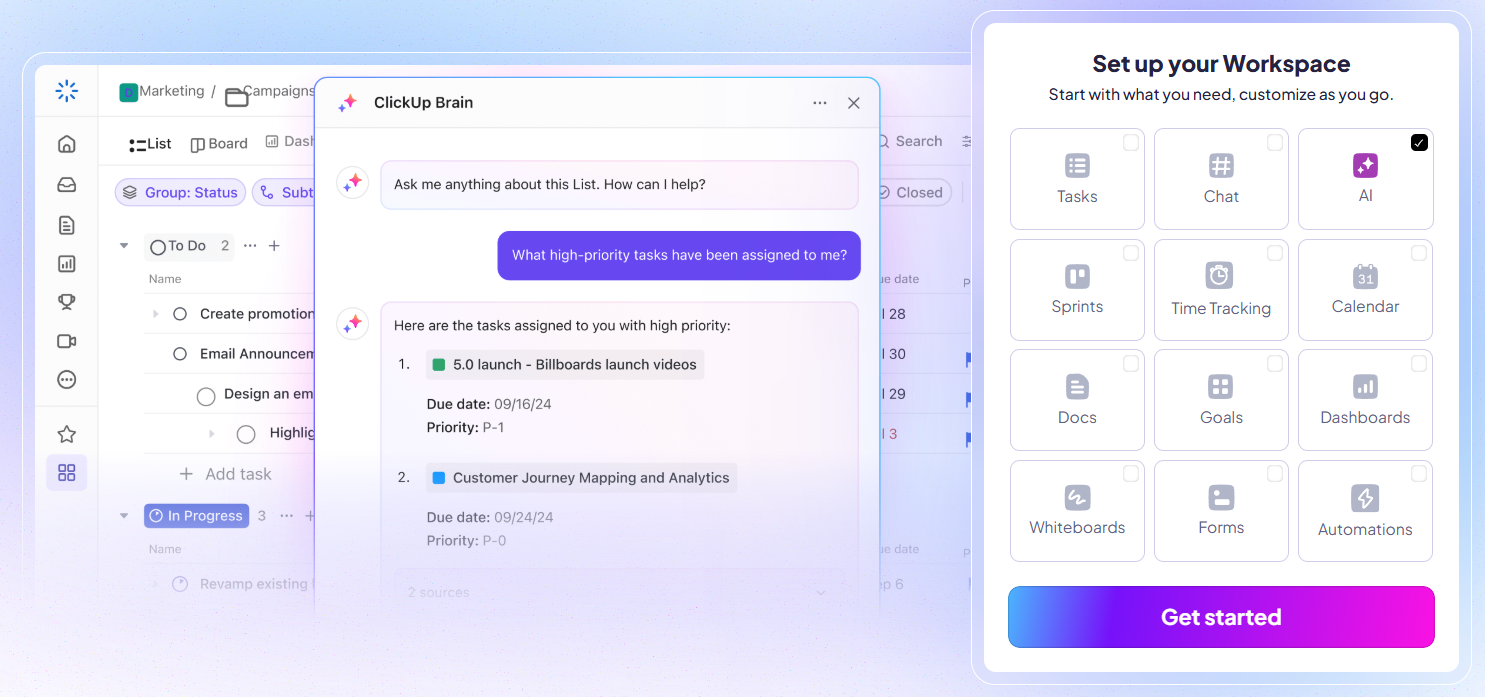
Task: Tick the Sprints checkbox
Action: coord(1131,253)
